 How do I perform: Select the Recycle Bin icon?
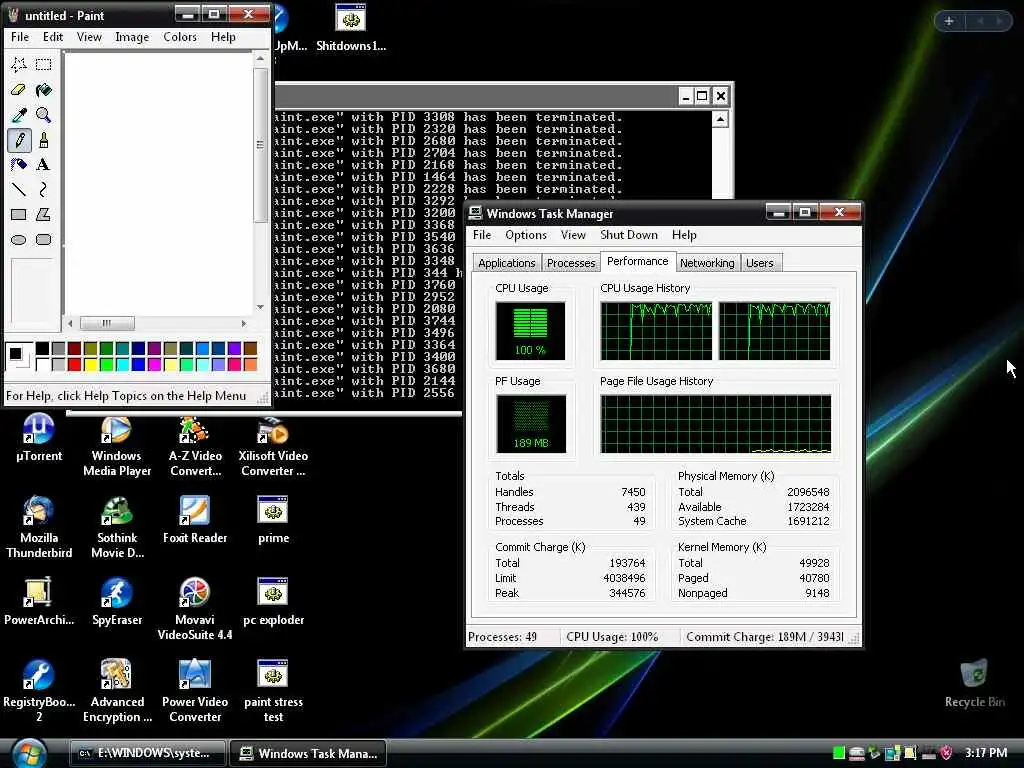pos(974,684)
